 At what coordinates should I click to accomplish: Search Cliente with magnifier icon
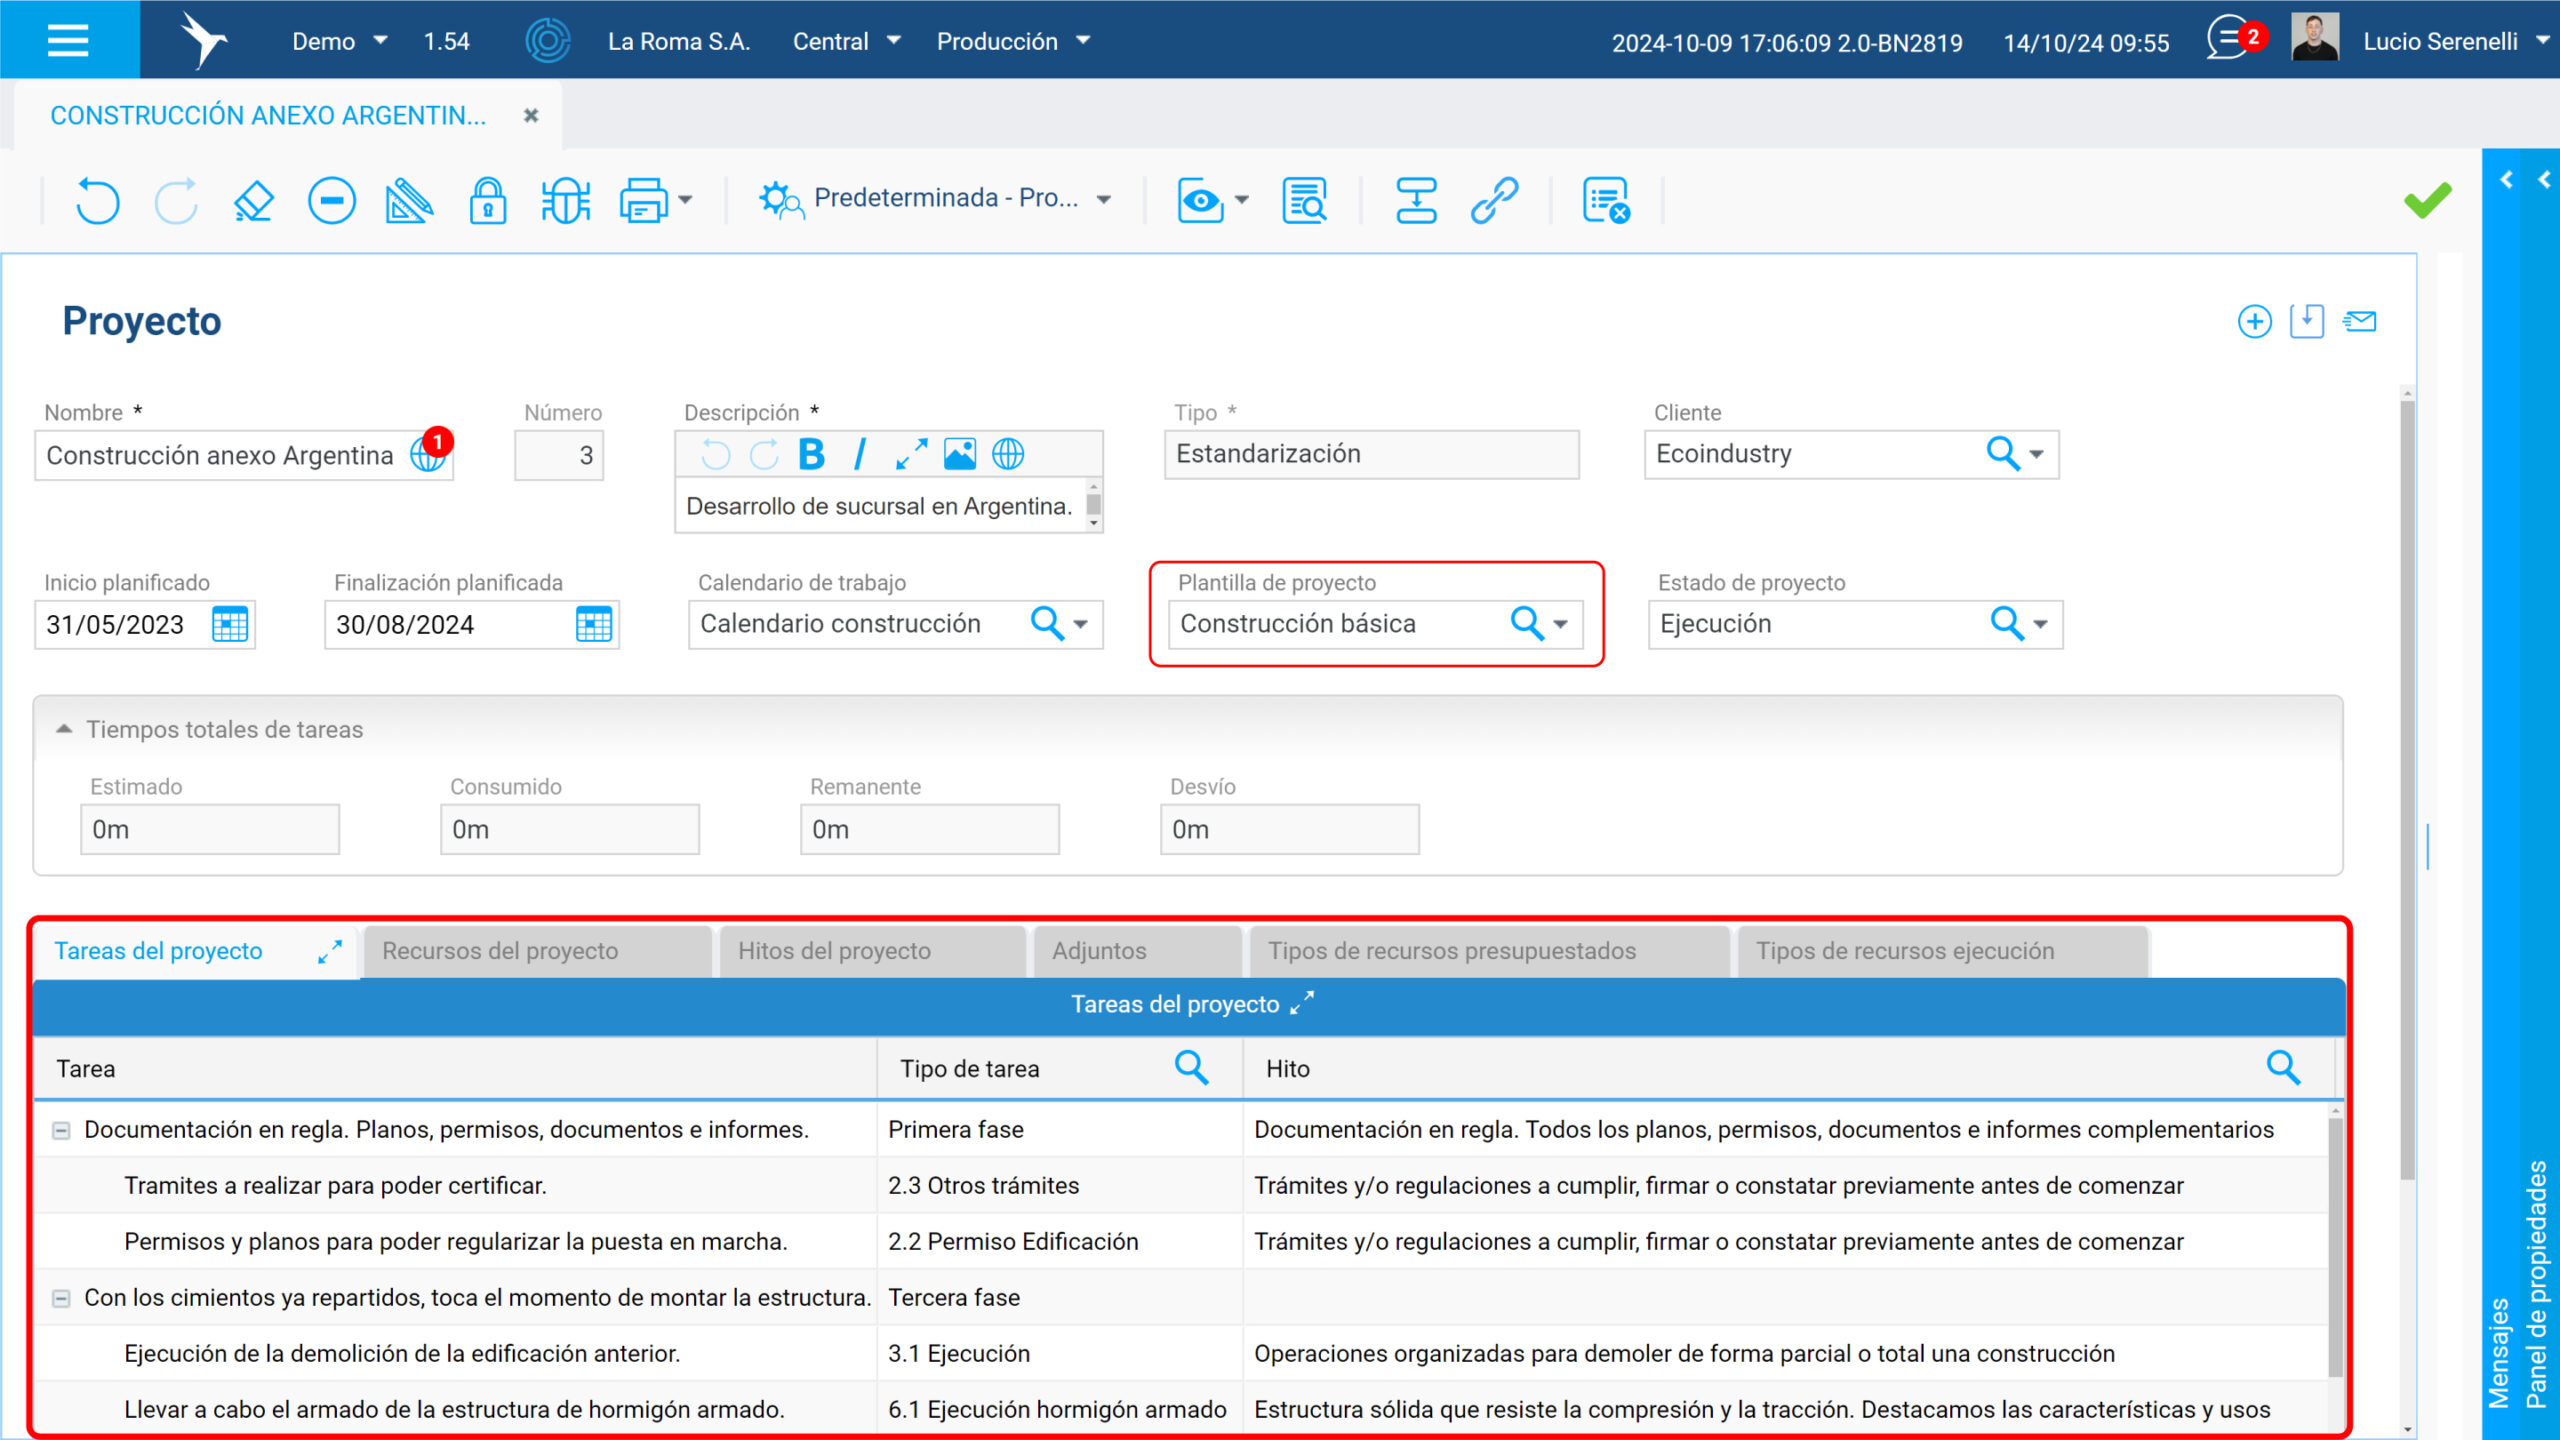[x=2003, y=453]
